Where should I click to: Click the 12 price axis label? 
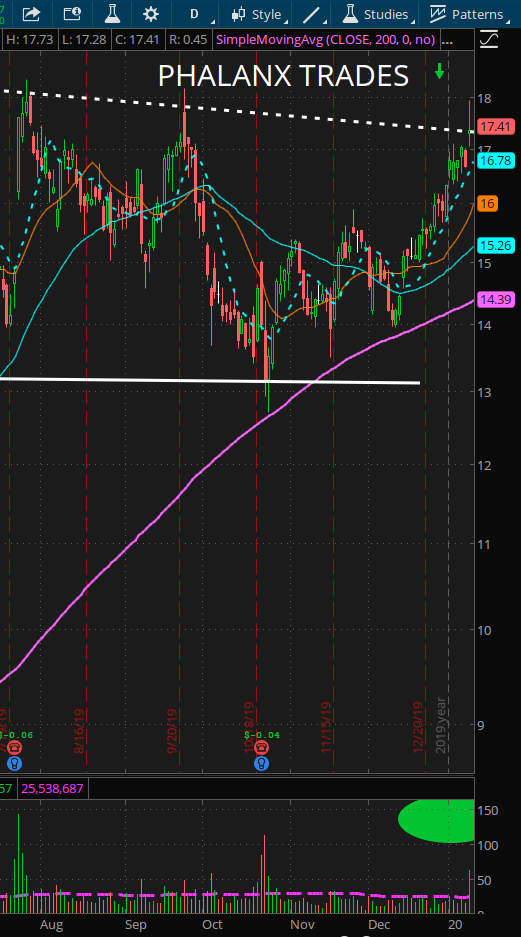click(x=485, y=465)
